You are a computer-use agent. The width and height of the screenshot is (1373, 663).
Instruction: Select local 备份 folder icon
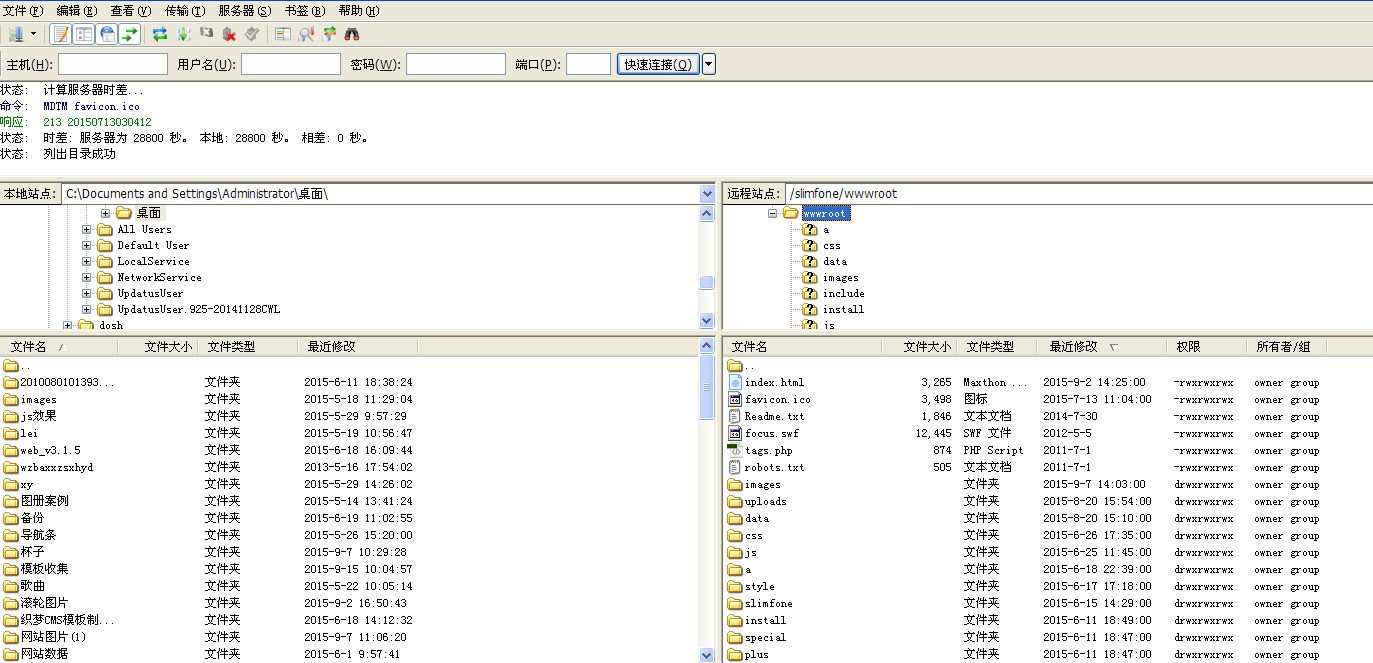[x=11, y=518]
